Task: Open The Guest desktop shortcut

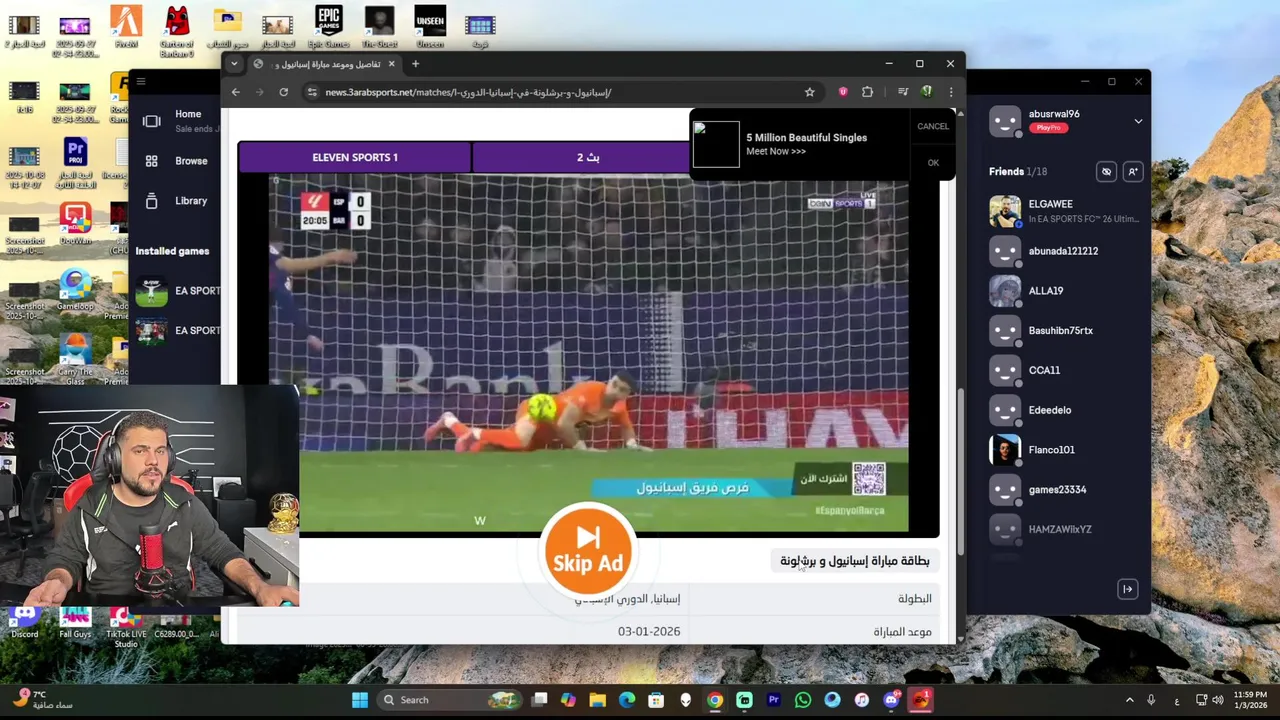Action: [379, 27]
